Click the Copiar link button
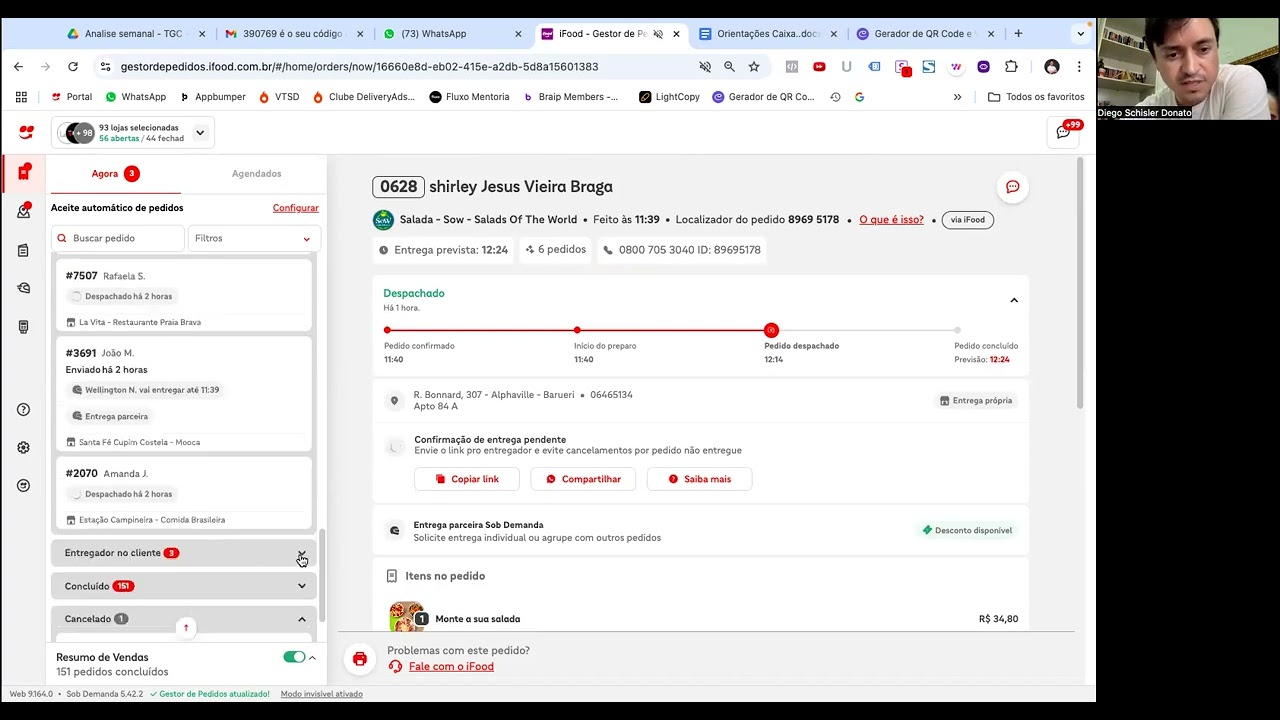The height and width of the screenshot is (720, 1280). pyautogui.click(x=467, y=479)
